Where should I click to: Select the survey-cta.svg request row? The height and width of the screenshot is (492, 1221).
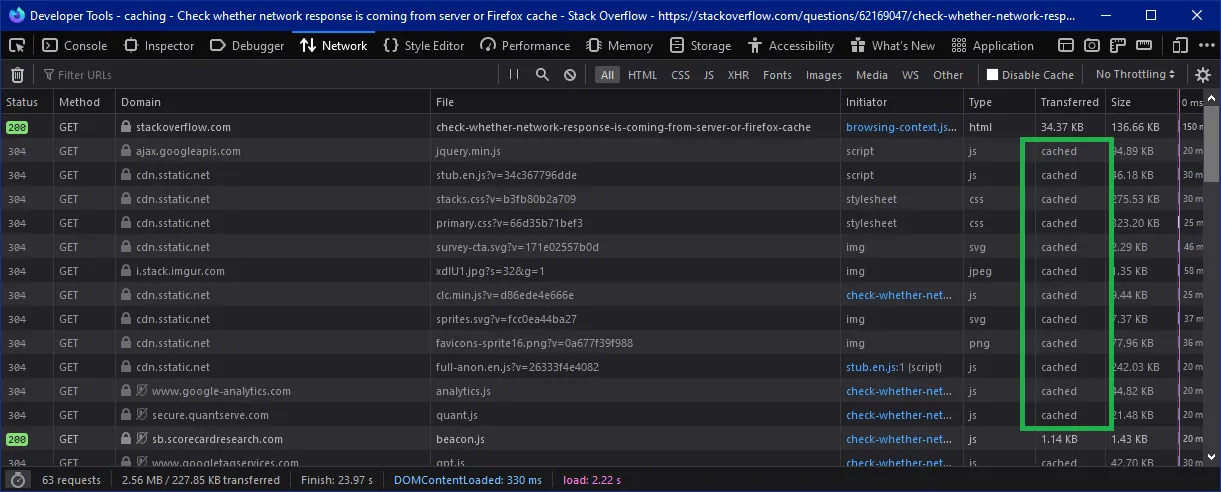tap(602, 247)
